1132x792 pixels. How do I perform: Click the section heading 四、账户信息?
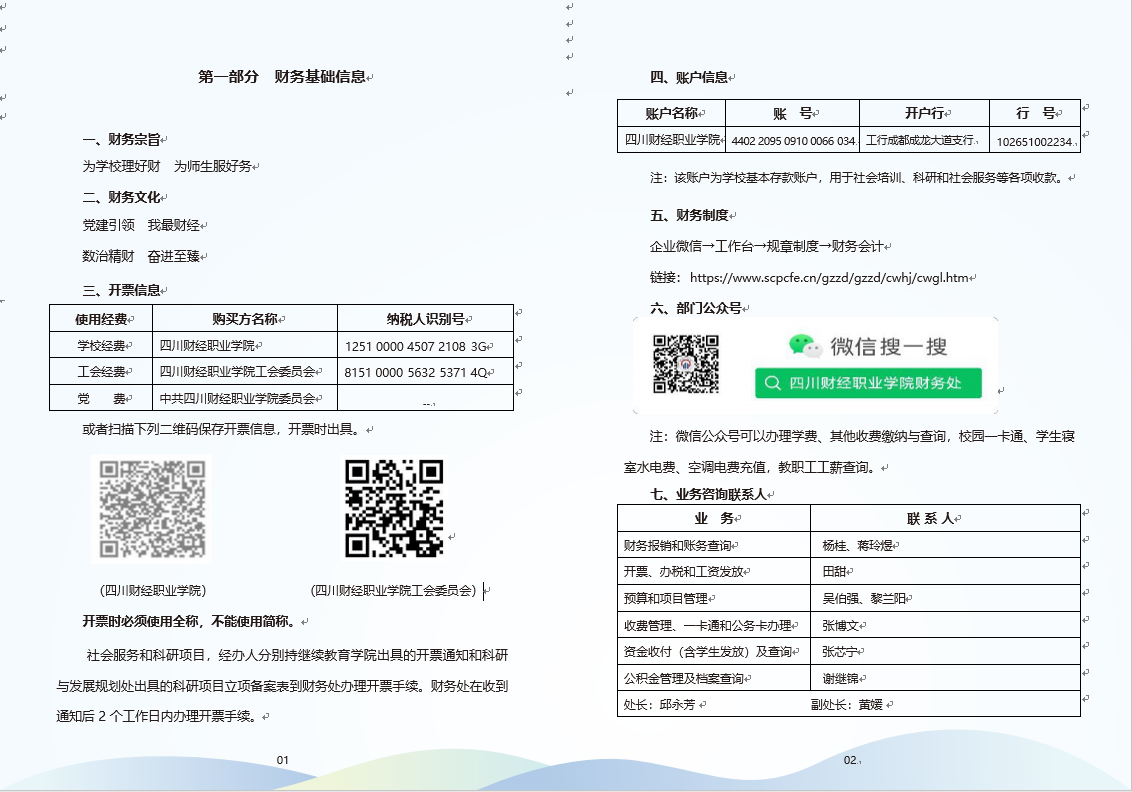click(x=689, y=77)
